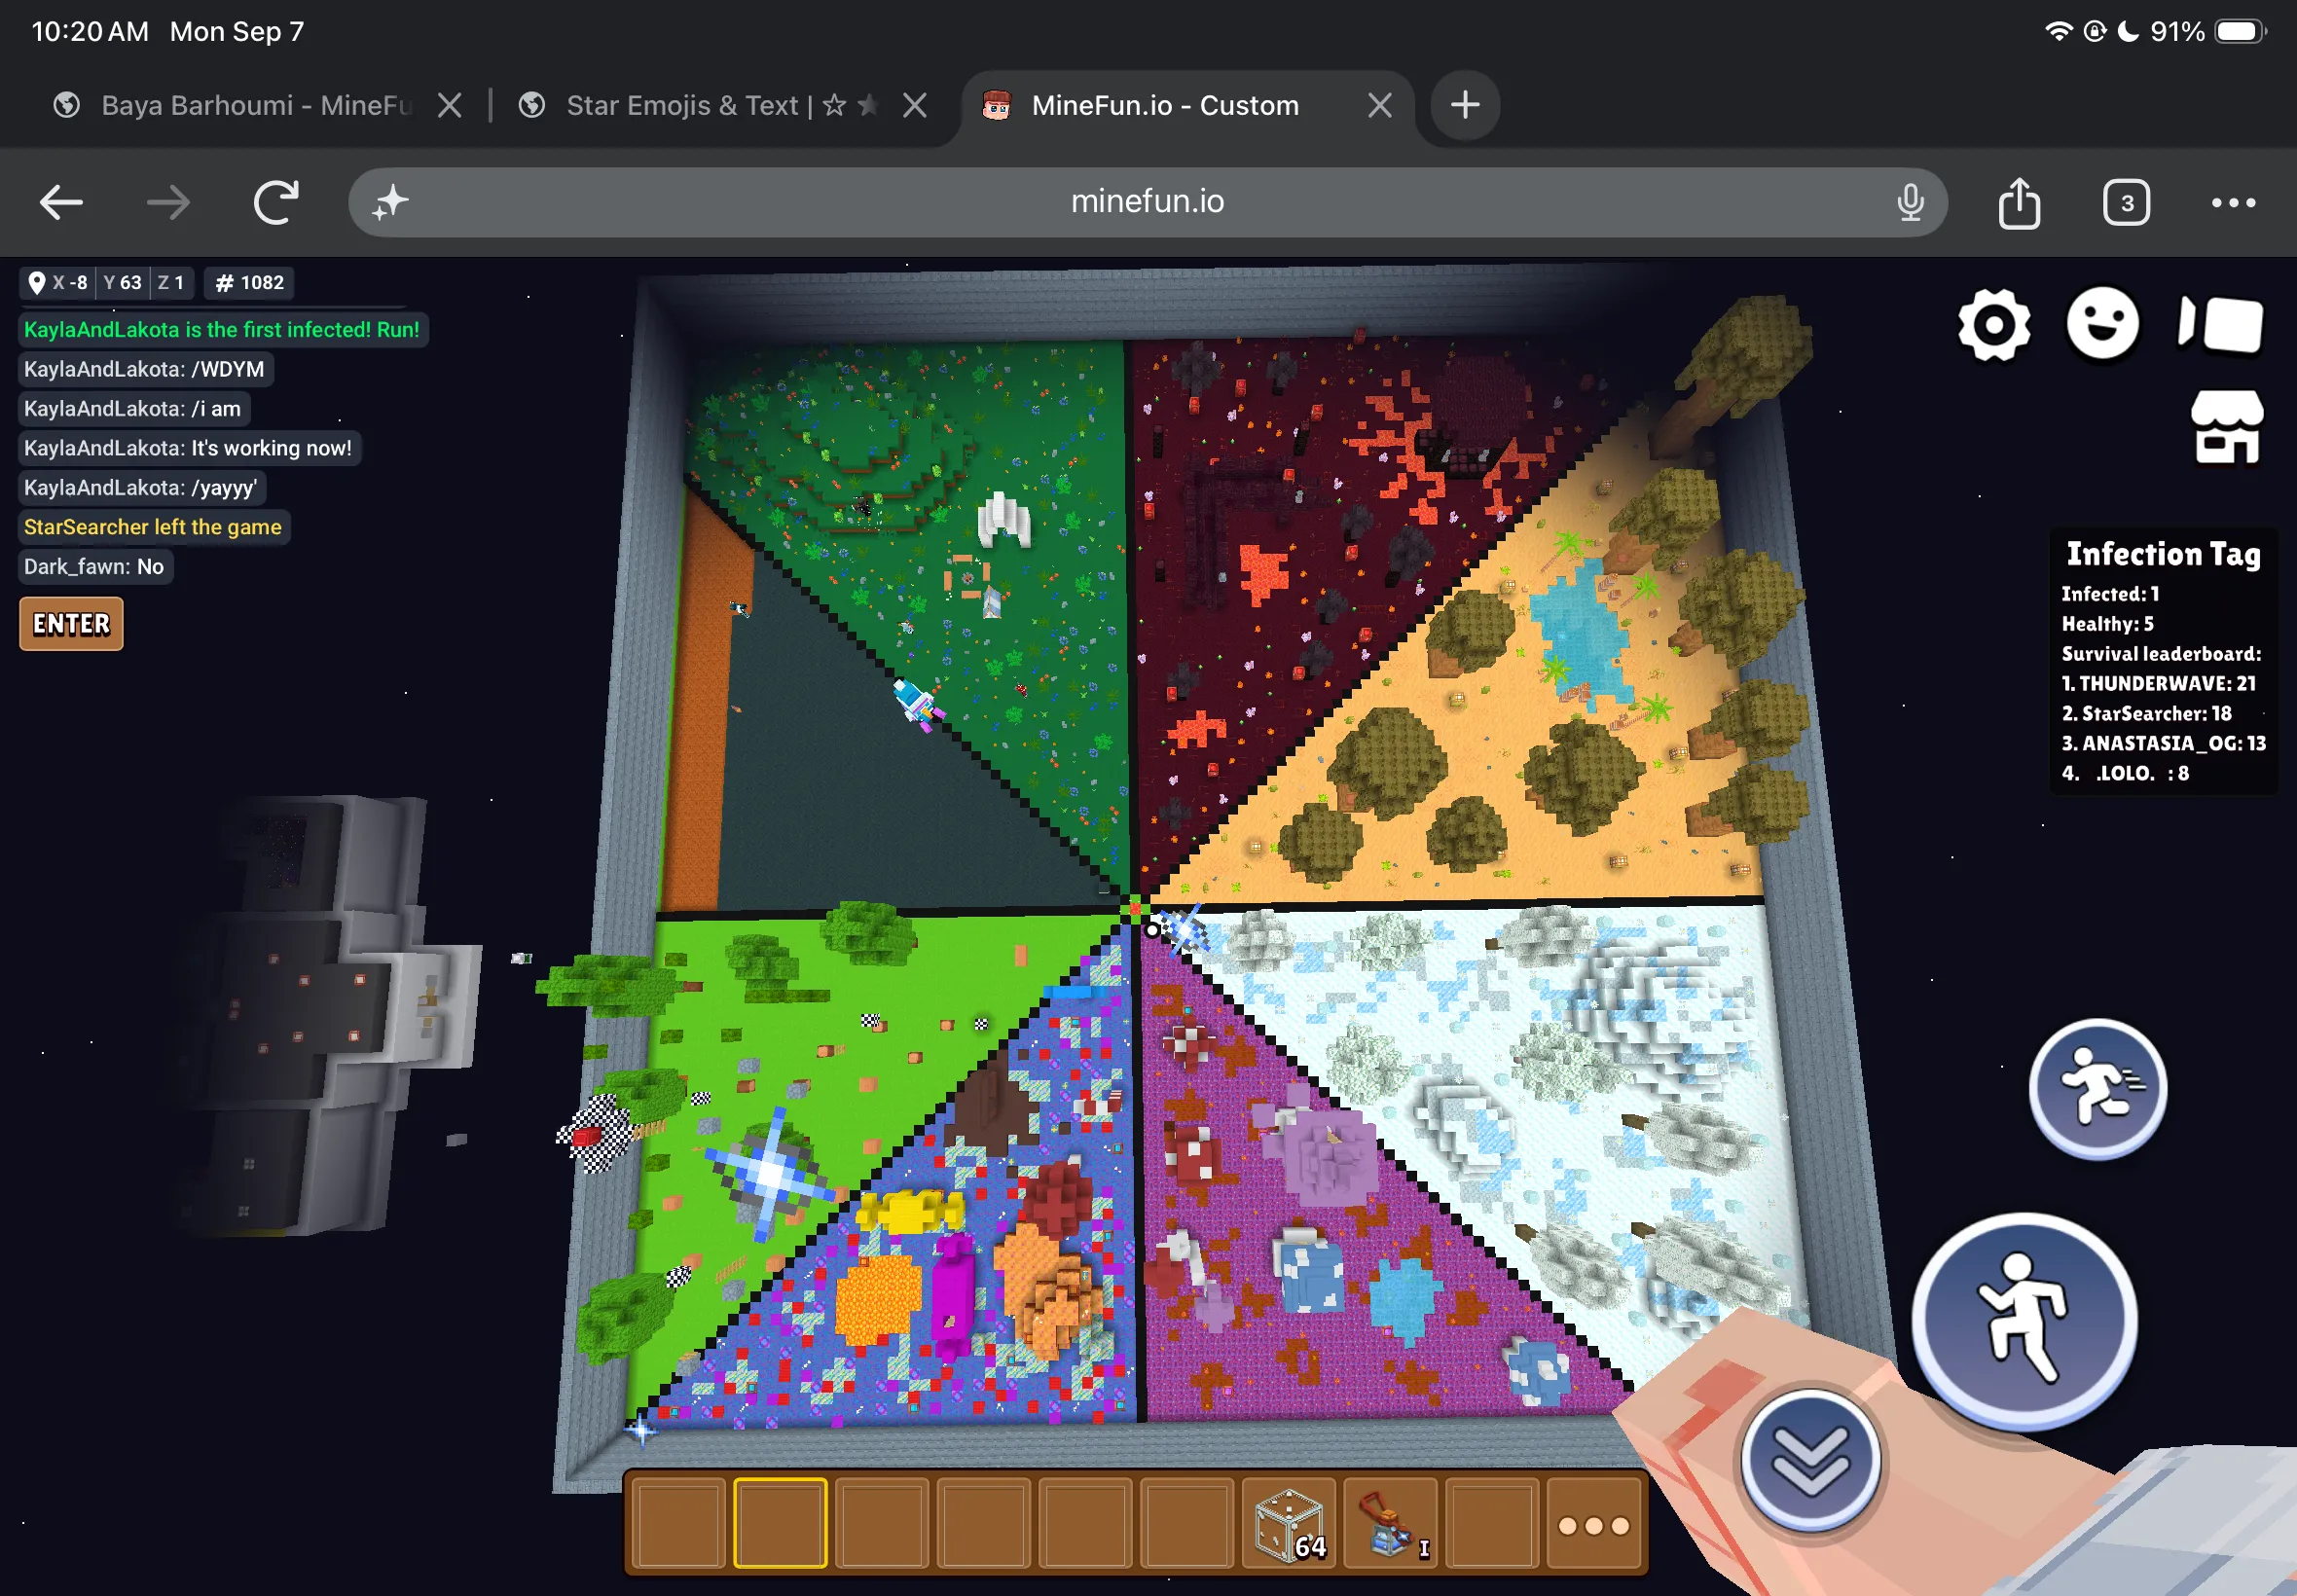This screenshot has width=2297, height=1596.
Task: Go back in browser history
Action: pyautogui.click(x=61, y=203)
